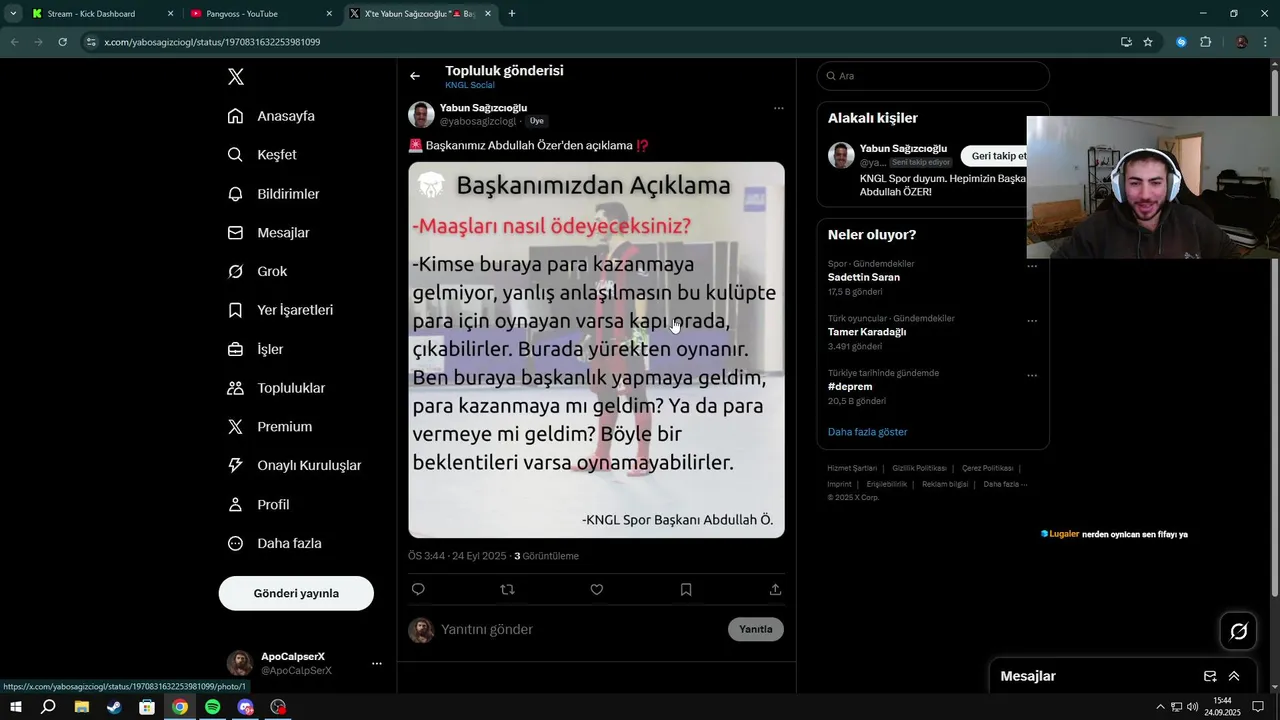Click the reply comment icon
The height and width of the screenshot is (720, 1280).
click(x=418, y=590)
